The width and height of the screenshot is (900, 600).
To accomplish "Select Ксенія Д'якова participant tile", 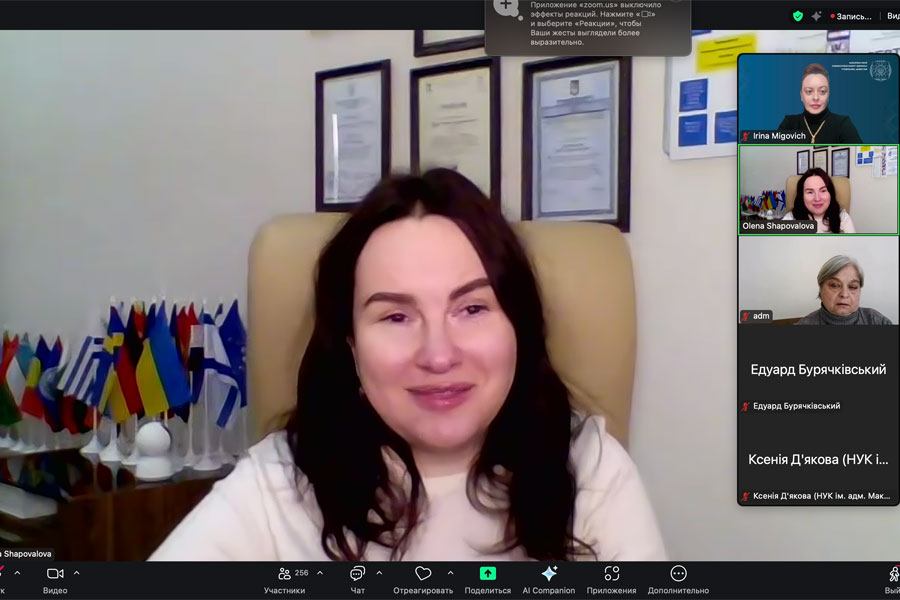I will click(818, 460).
